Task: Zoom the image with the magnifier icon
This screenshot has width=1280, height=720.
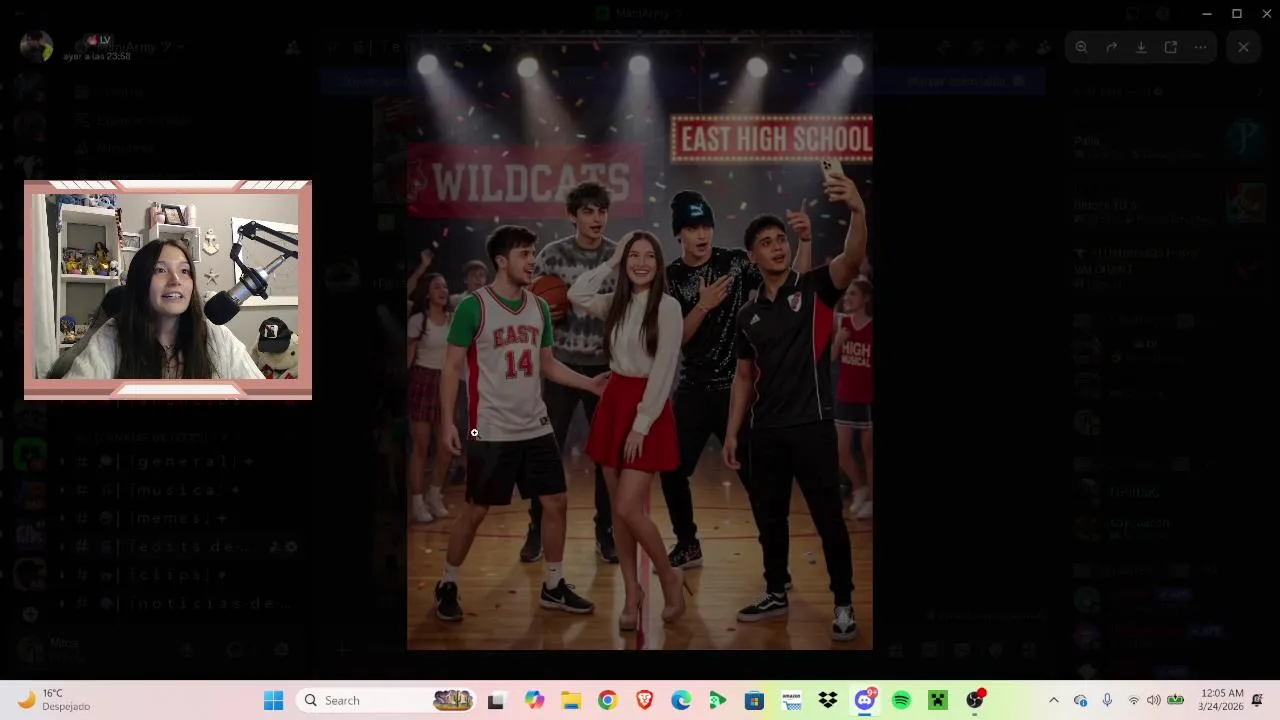Action: pyautogui.click(x=1081, y=47)
